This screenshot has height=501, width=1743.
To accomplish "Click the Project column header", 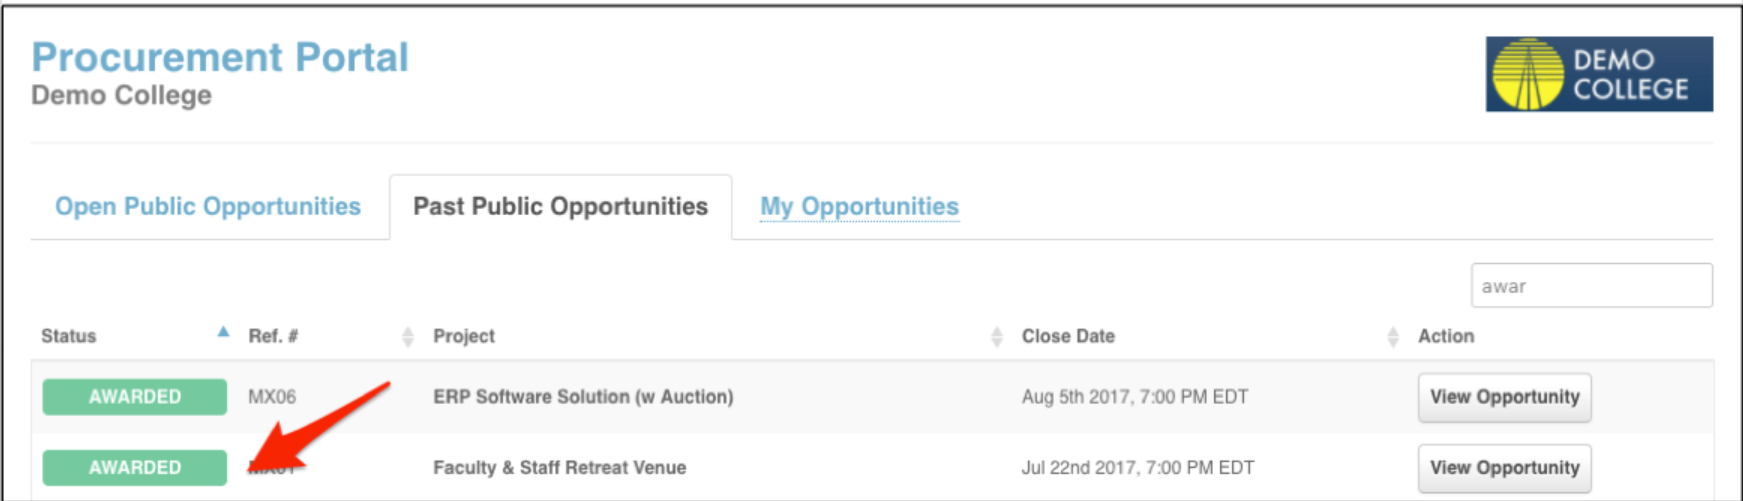I will (464, 336).
